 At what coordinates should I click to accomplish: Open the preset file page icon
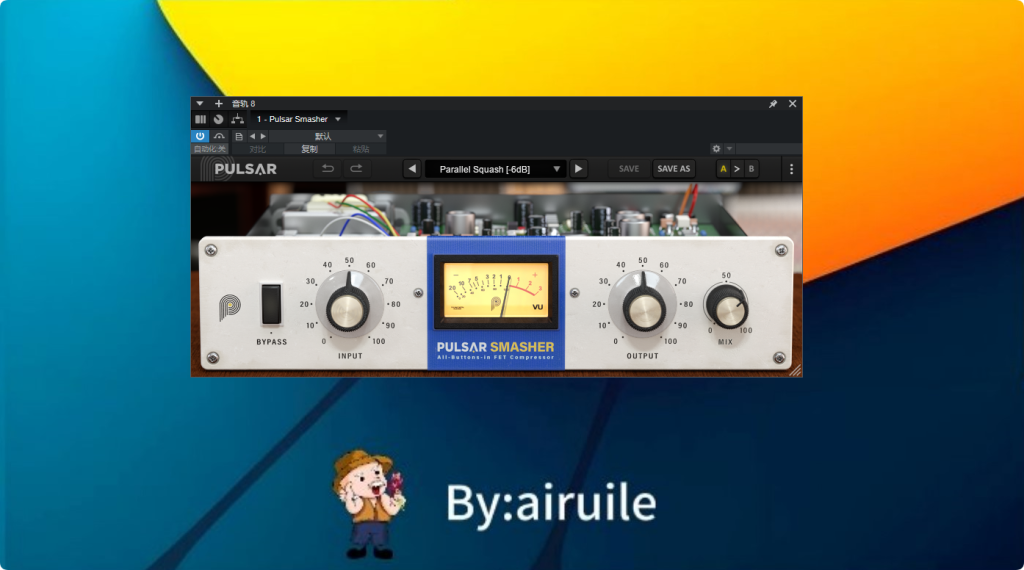tap(239, 136)
